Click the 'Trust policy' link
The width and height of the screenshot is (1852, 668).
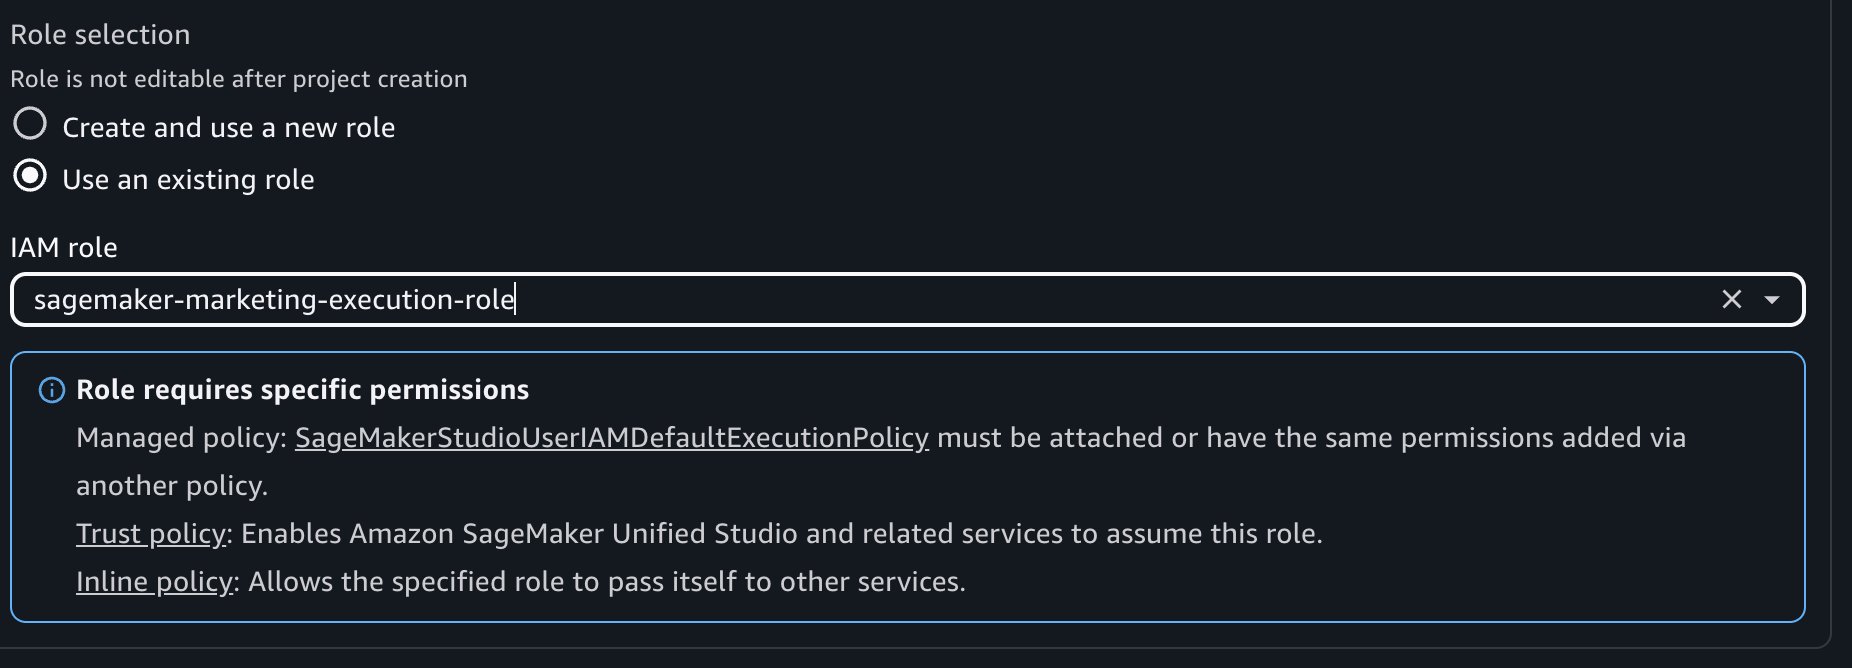(151, 533)
